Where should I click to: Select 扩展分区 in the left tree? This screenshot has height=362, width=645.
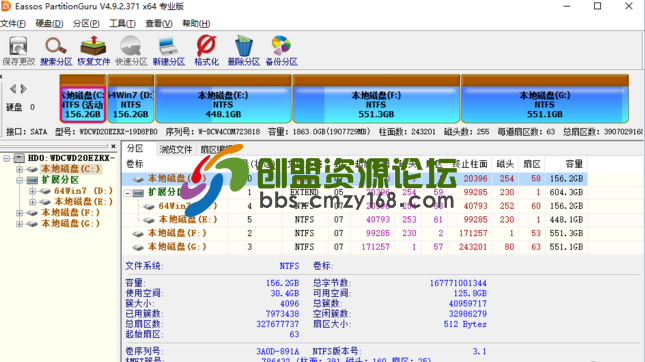(x=60, y=180)
